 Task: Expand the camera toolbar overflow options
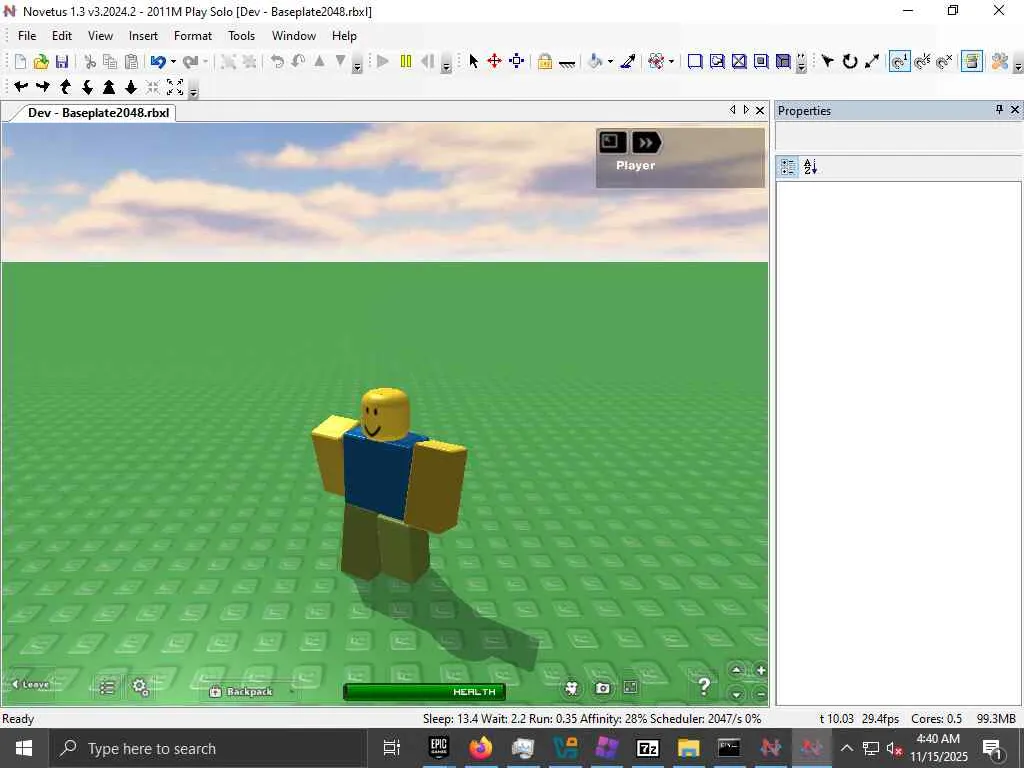click(193, 90)
